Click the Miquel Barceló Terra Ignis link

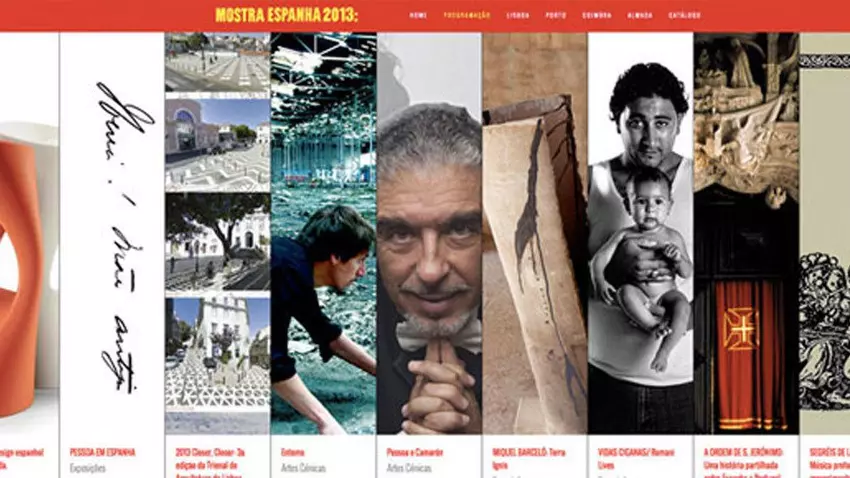click(x=529, y=458)
